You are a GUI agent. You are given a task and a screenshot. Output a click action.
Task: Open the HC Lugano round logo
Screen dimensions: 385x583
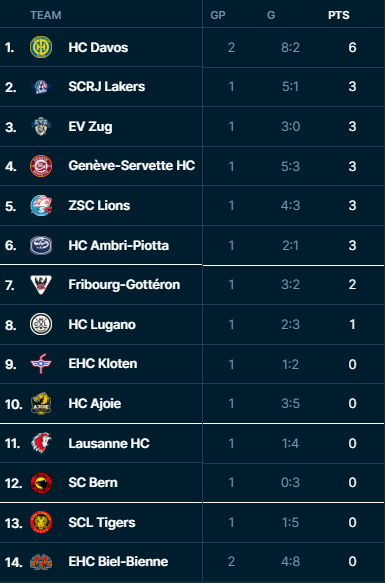[x=41, y=324]
